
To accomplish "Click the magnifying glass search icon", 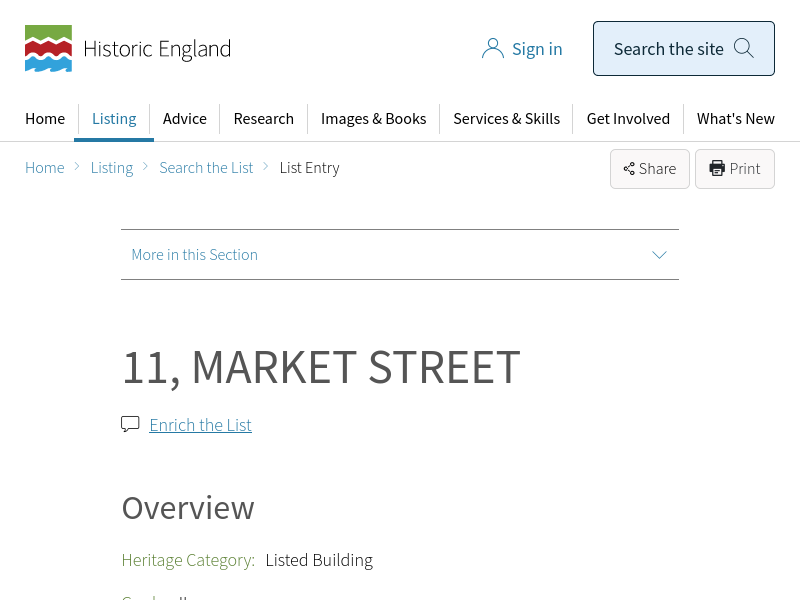I will [743, 48].
